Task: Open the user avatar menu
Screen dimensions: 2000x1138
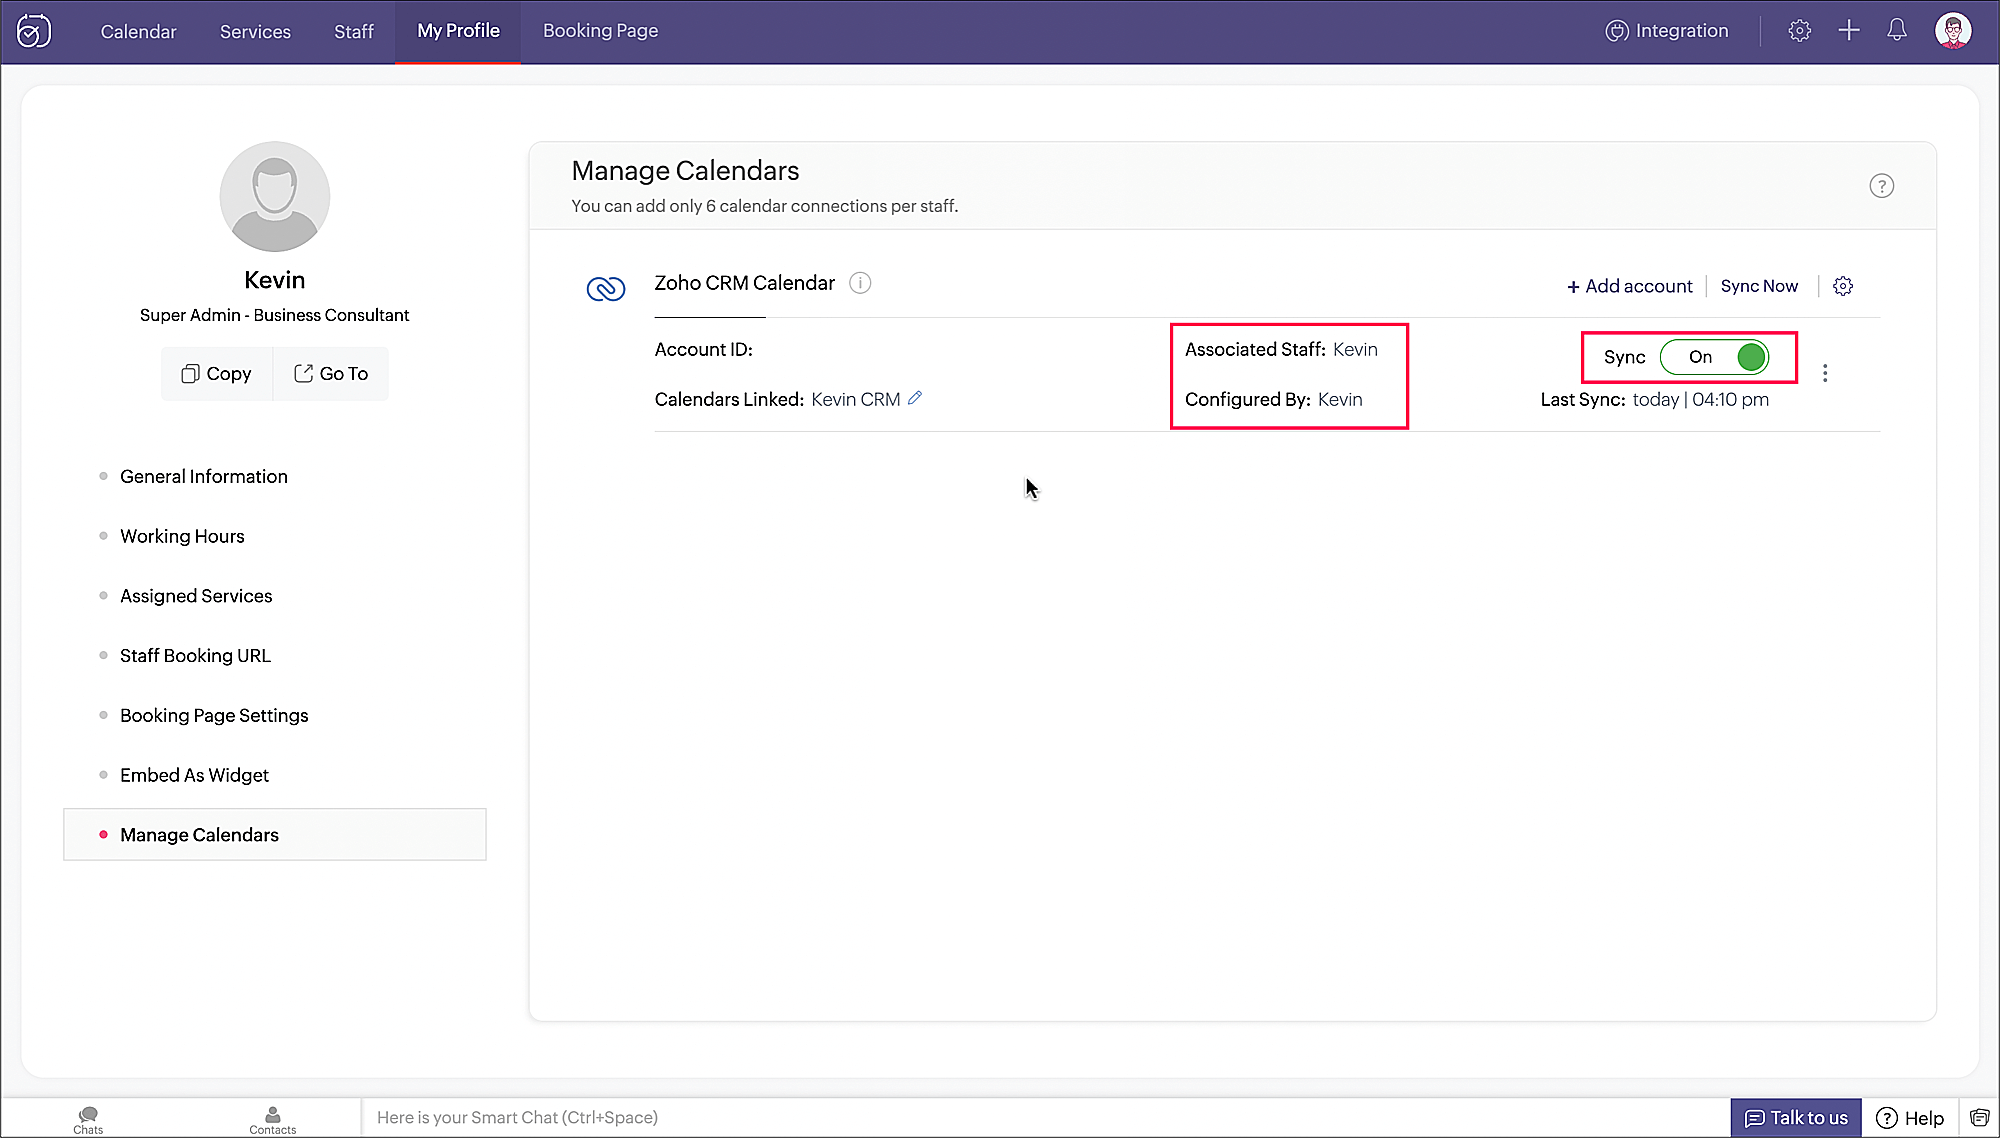Action: [1953, 31]
